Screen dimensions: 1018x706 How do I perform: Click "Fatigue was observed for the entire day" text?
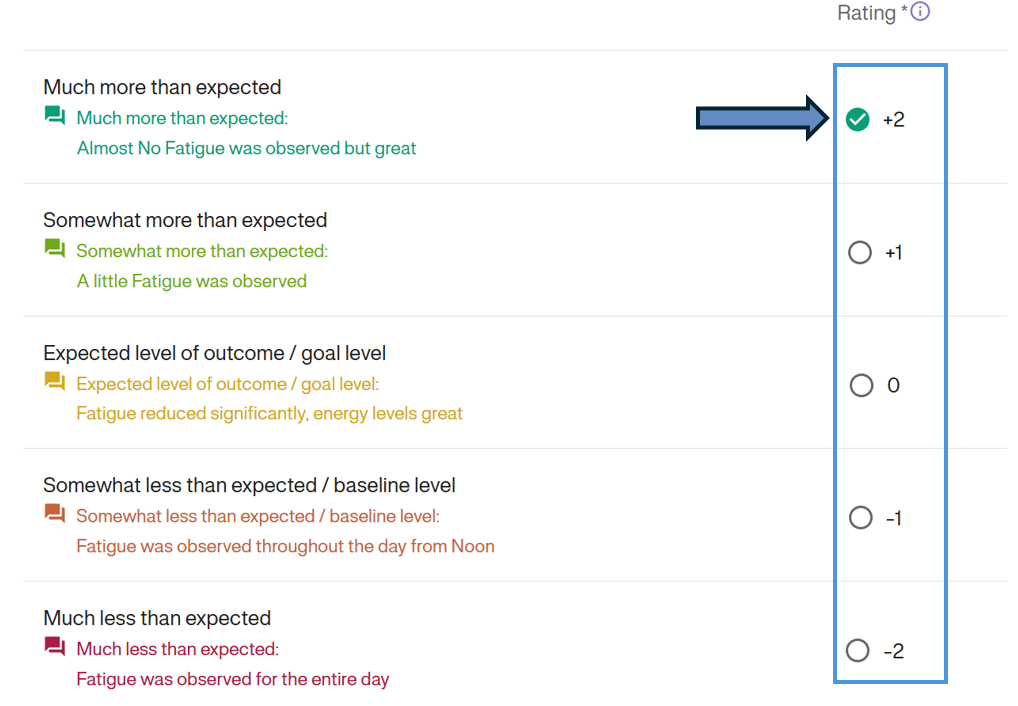click(232, 679)
